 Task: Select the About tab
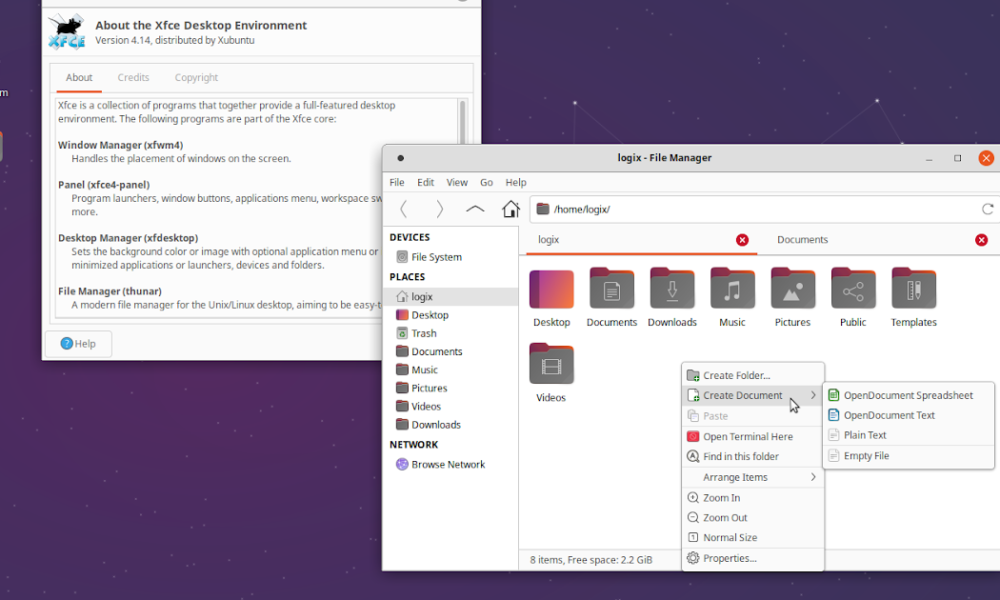coord(79,77)
